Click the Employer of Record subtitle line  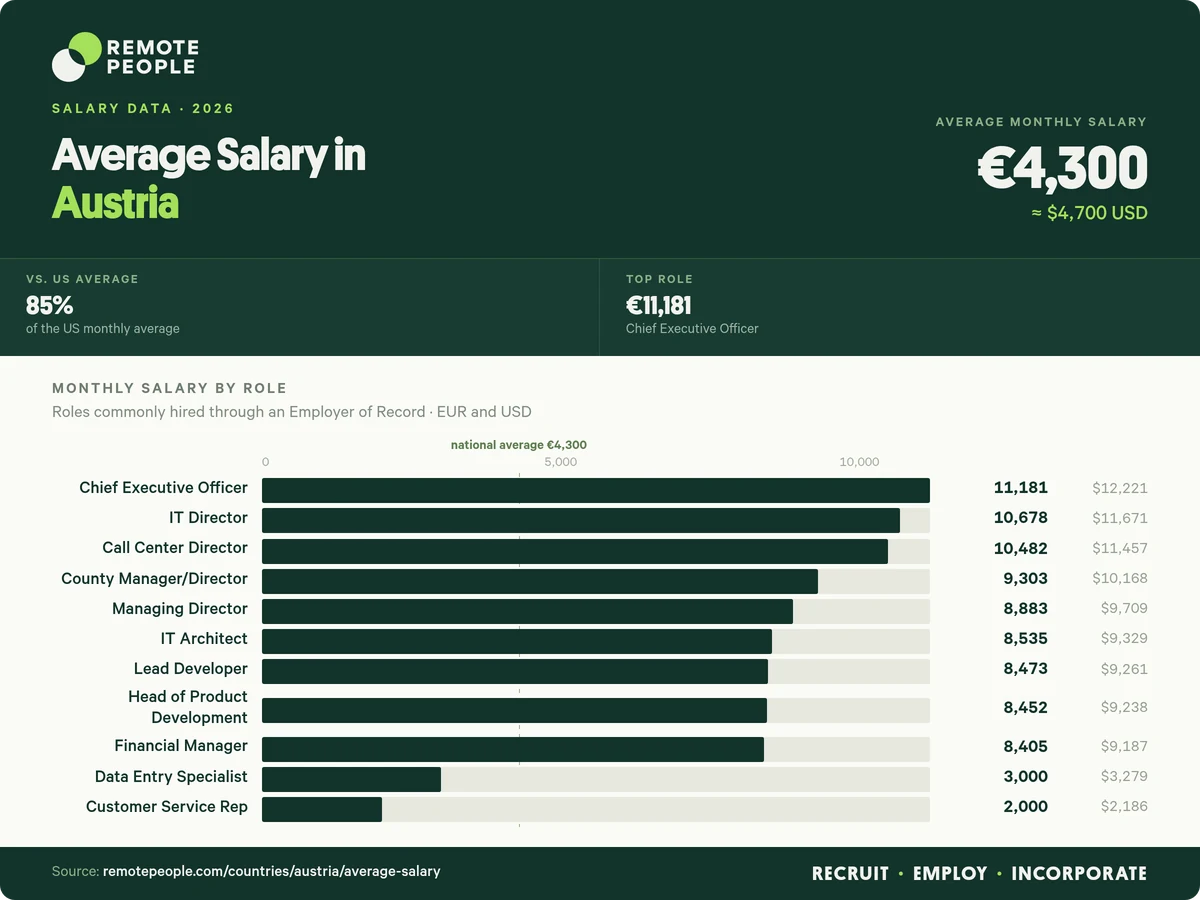click(x=292, y=412)
